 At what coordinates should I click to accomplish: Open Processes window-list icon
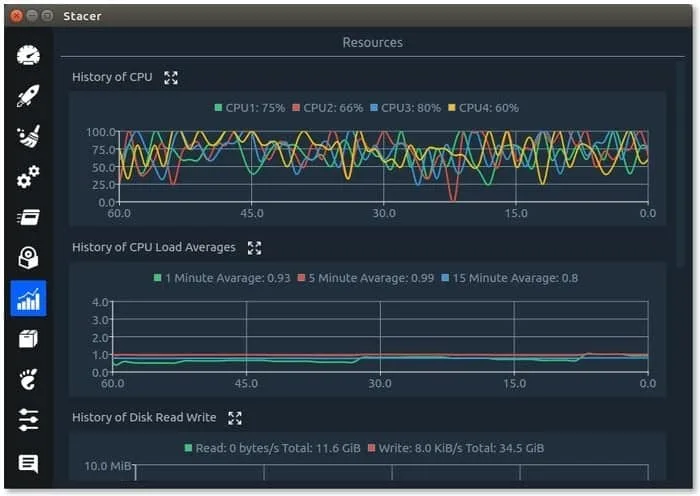(28, 217)
